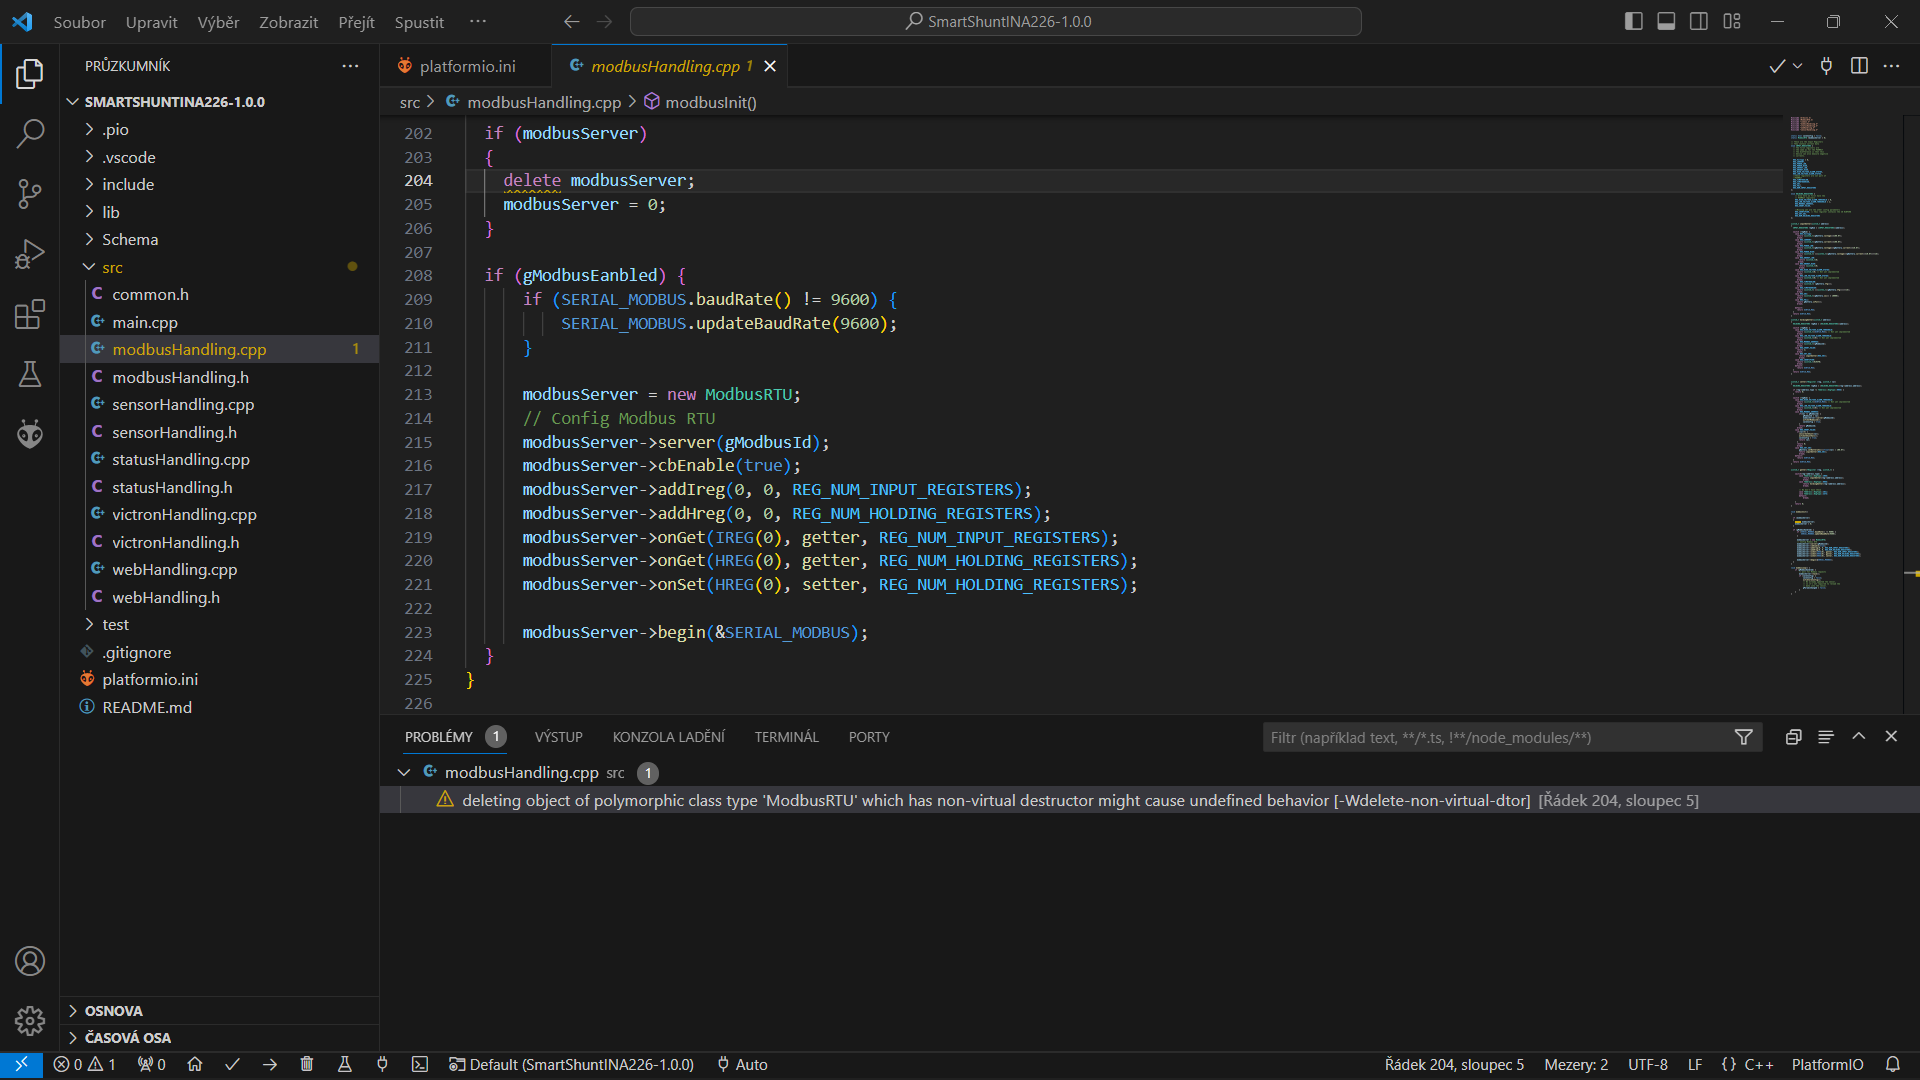Screen dimensions: 1920x1080
Task: Switch to the TERMINÁL panel tab
Action: click(786, 737)
